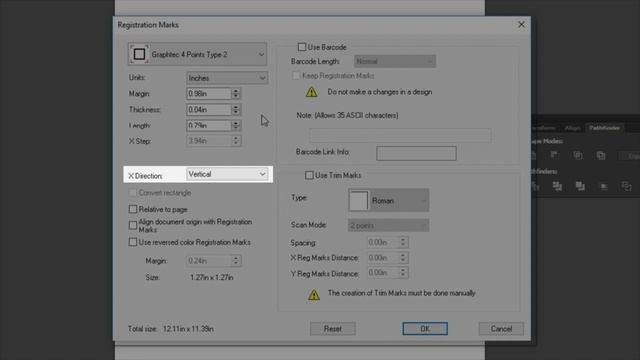The image size is (640, 360).
Task: Click the Note text field
Action: click(400, 135)
